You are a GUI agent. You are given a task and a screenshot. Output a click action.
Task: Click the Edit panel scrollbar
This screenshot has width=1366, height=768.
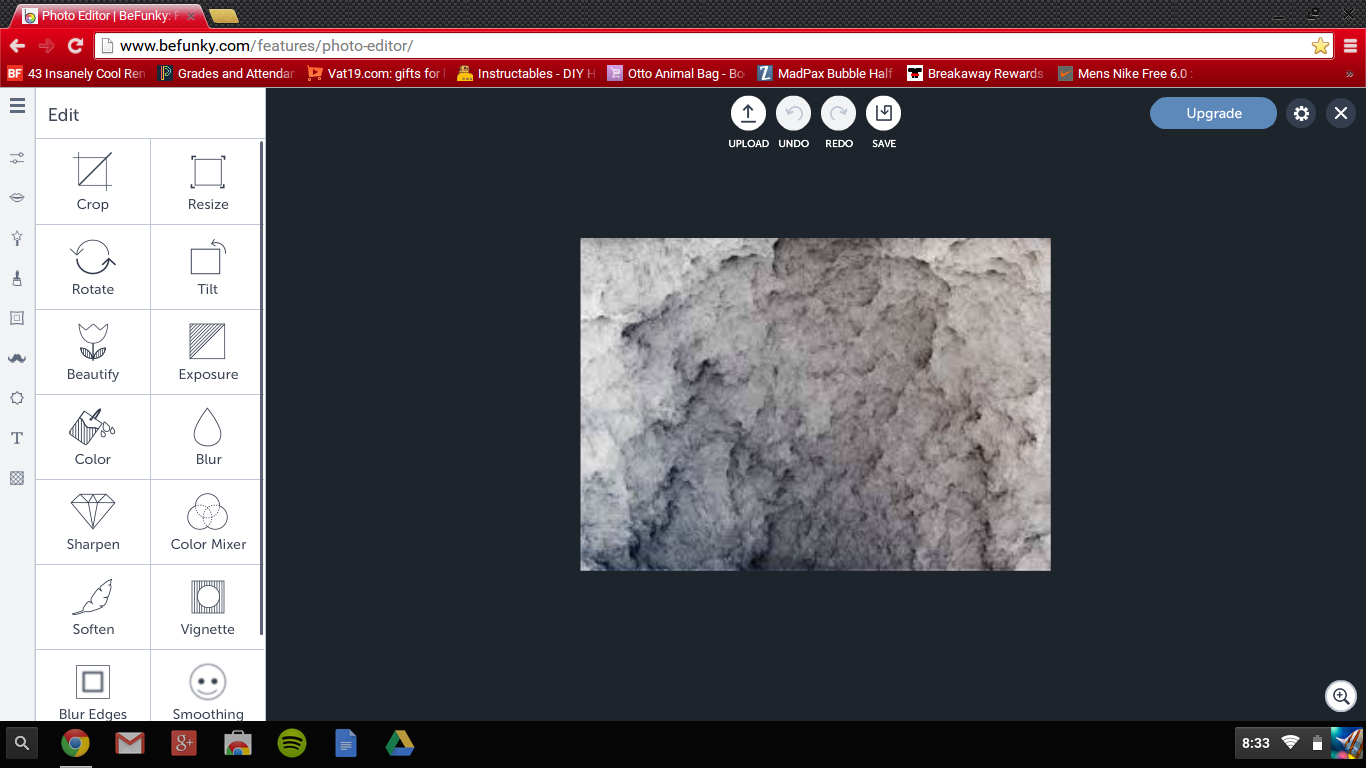(x=262, y=388)
